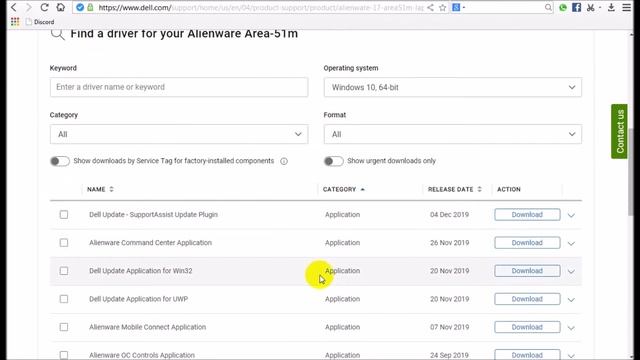Bookmark page with the star icon

442,7
